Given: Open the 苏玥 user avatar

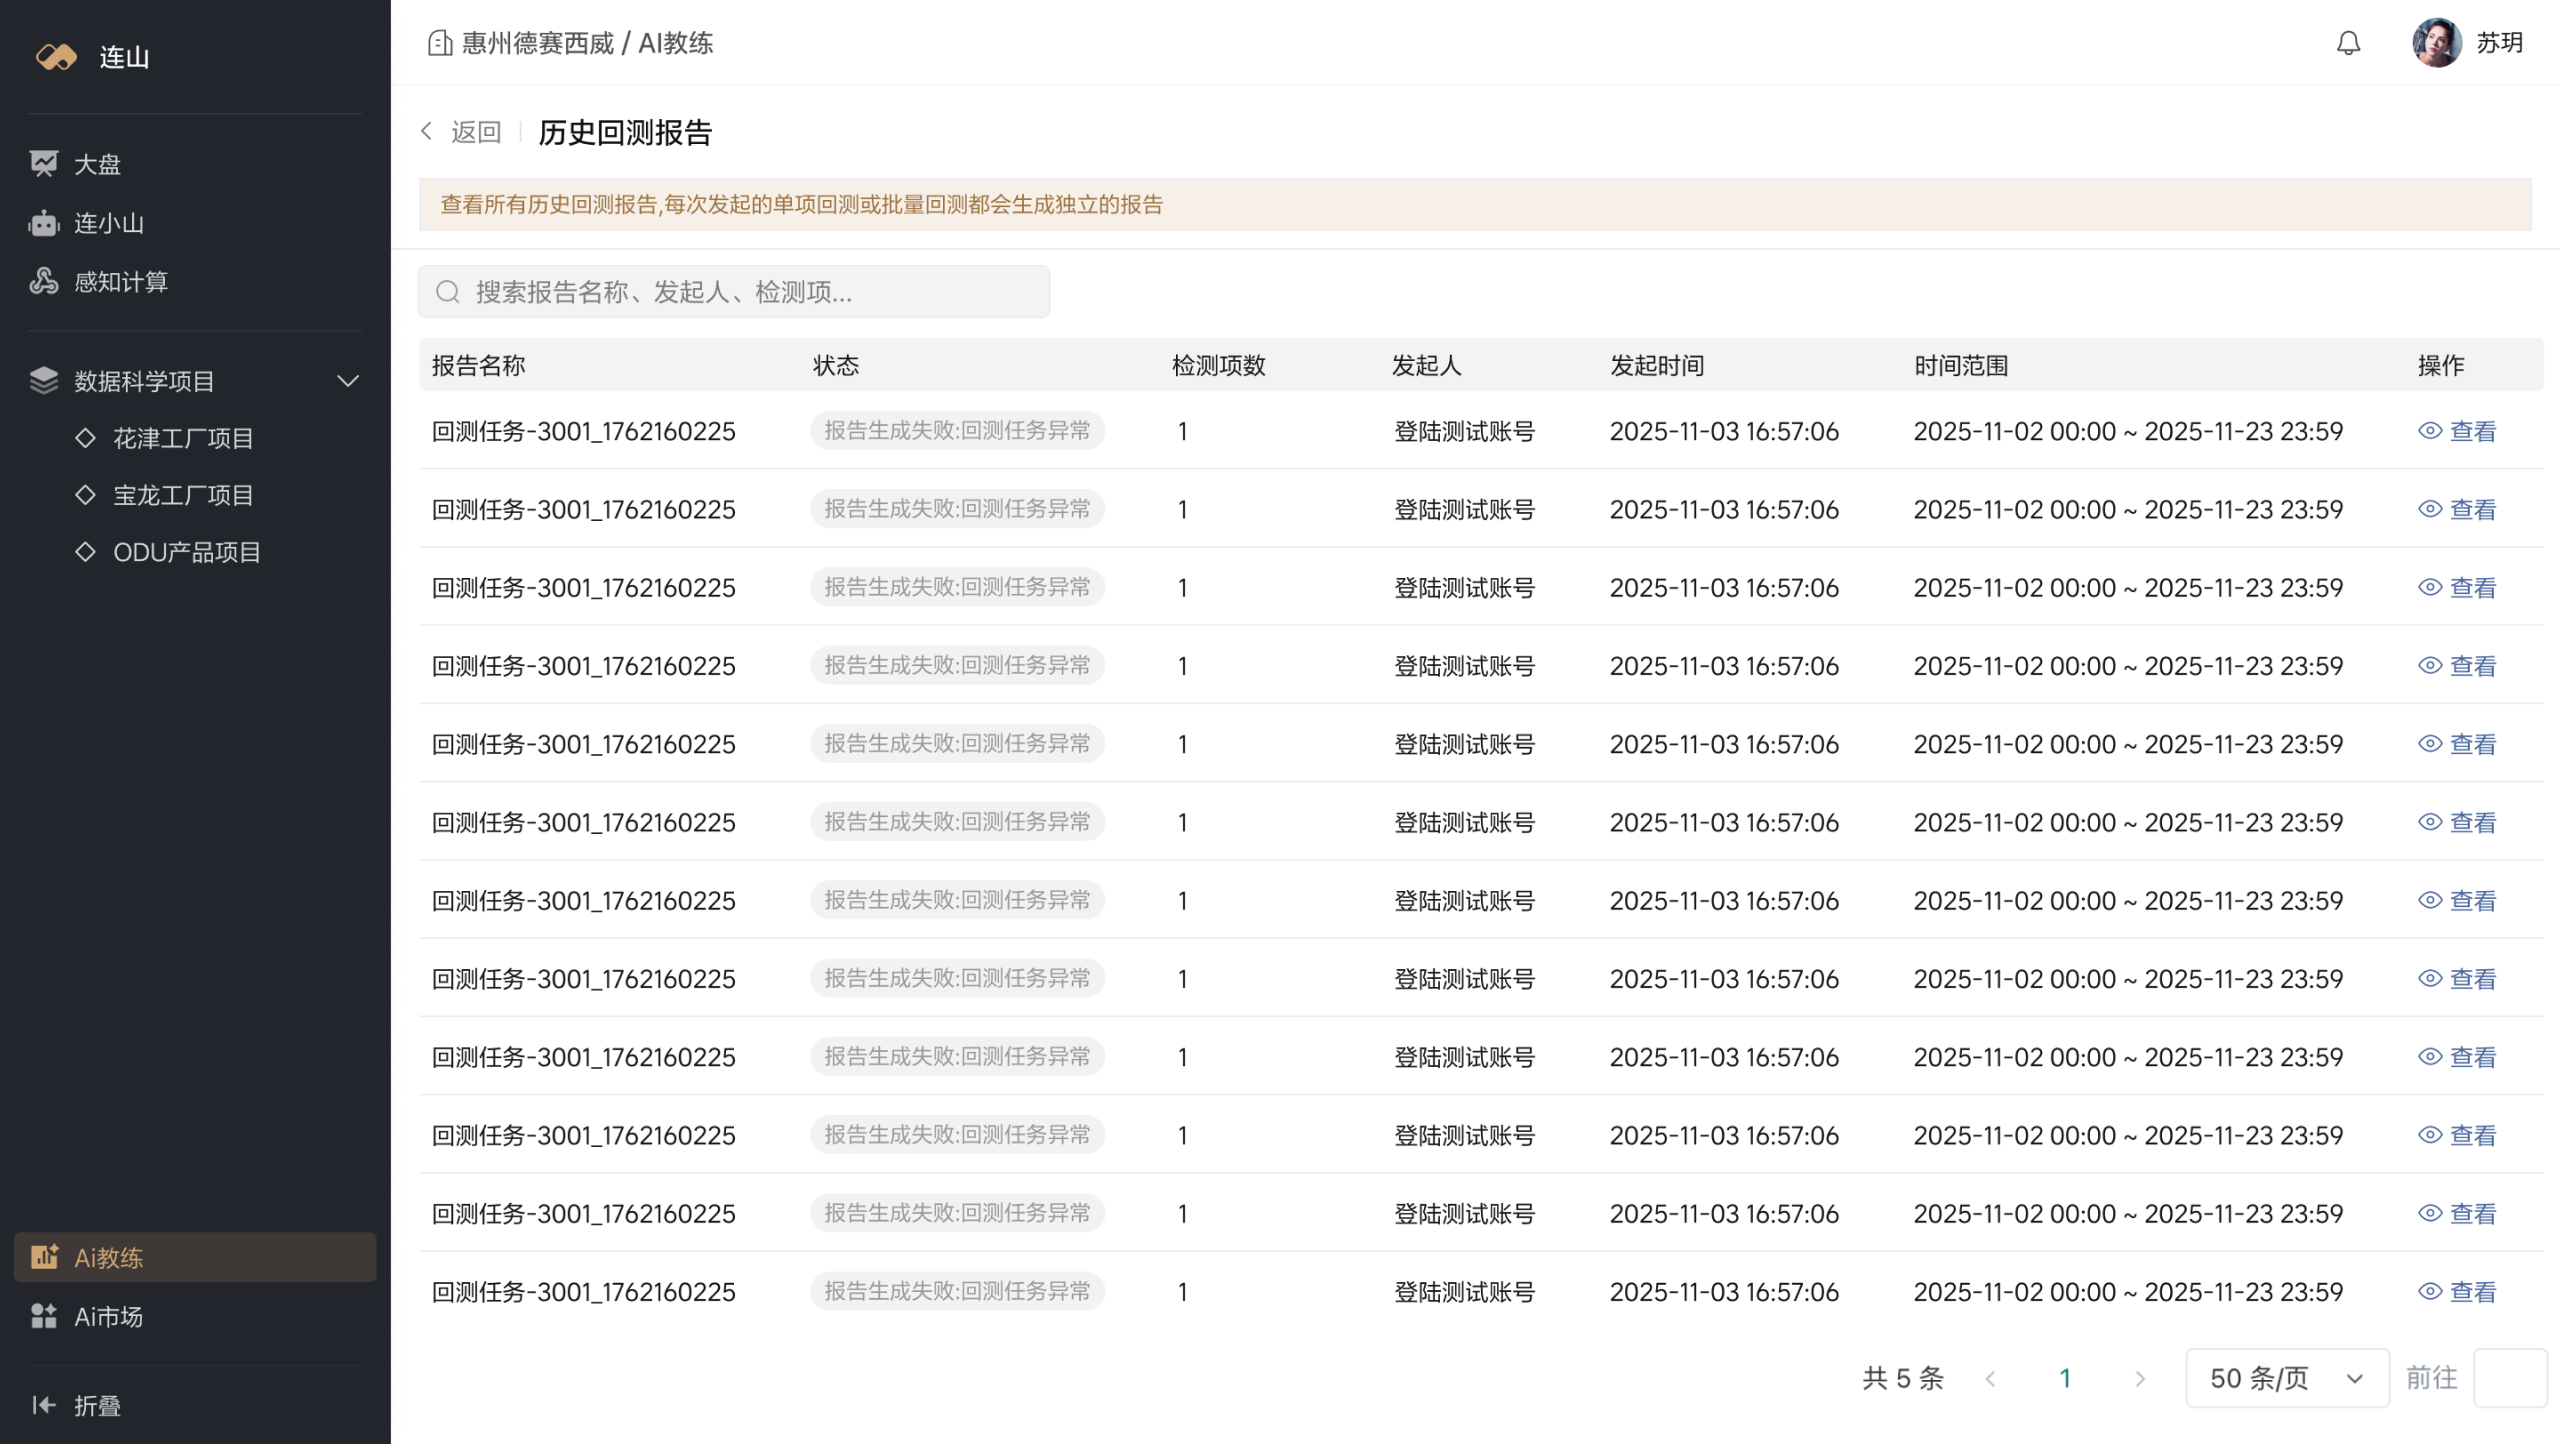Looking at the screenshot, I should 2437,43.
